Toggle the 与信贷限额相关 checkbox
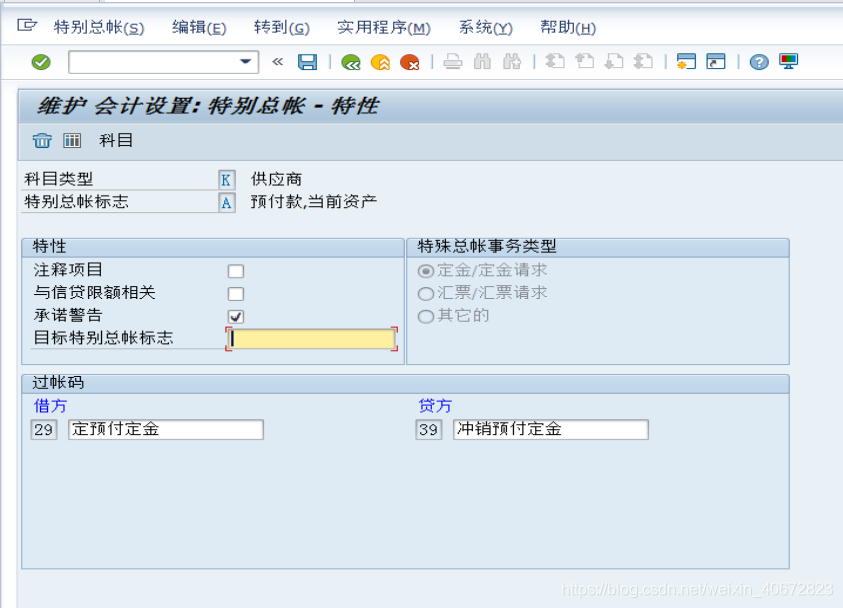The image size is (843, 608). pyautogui.click(x=235, y=294)
